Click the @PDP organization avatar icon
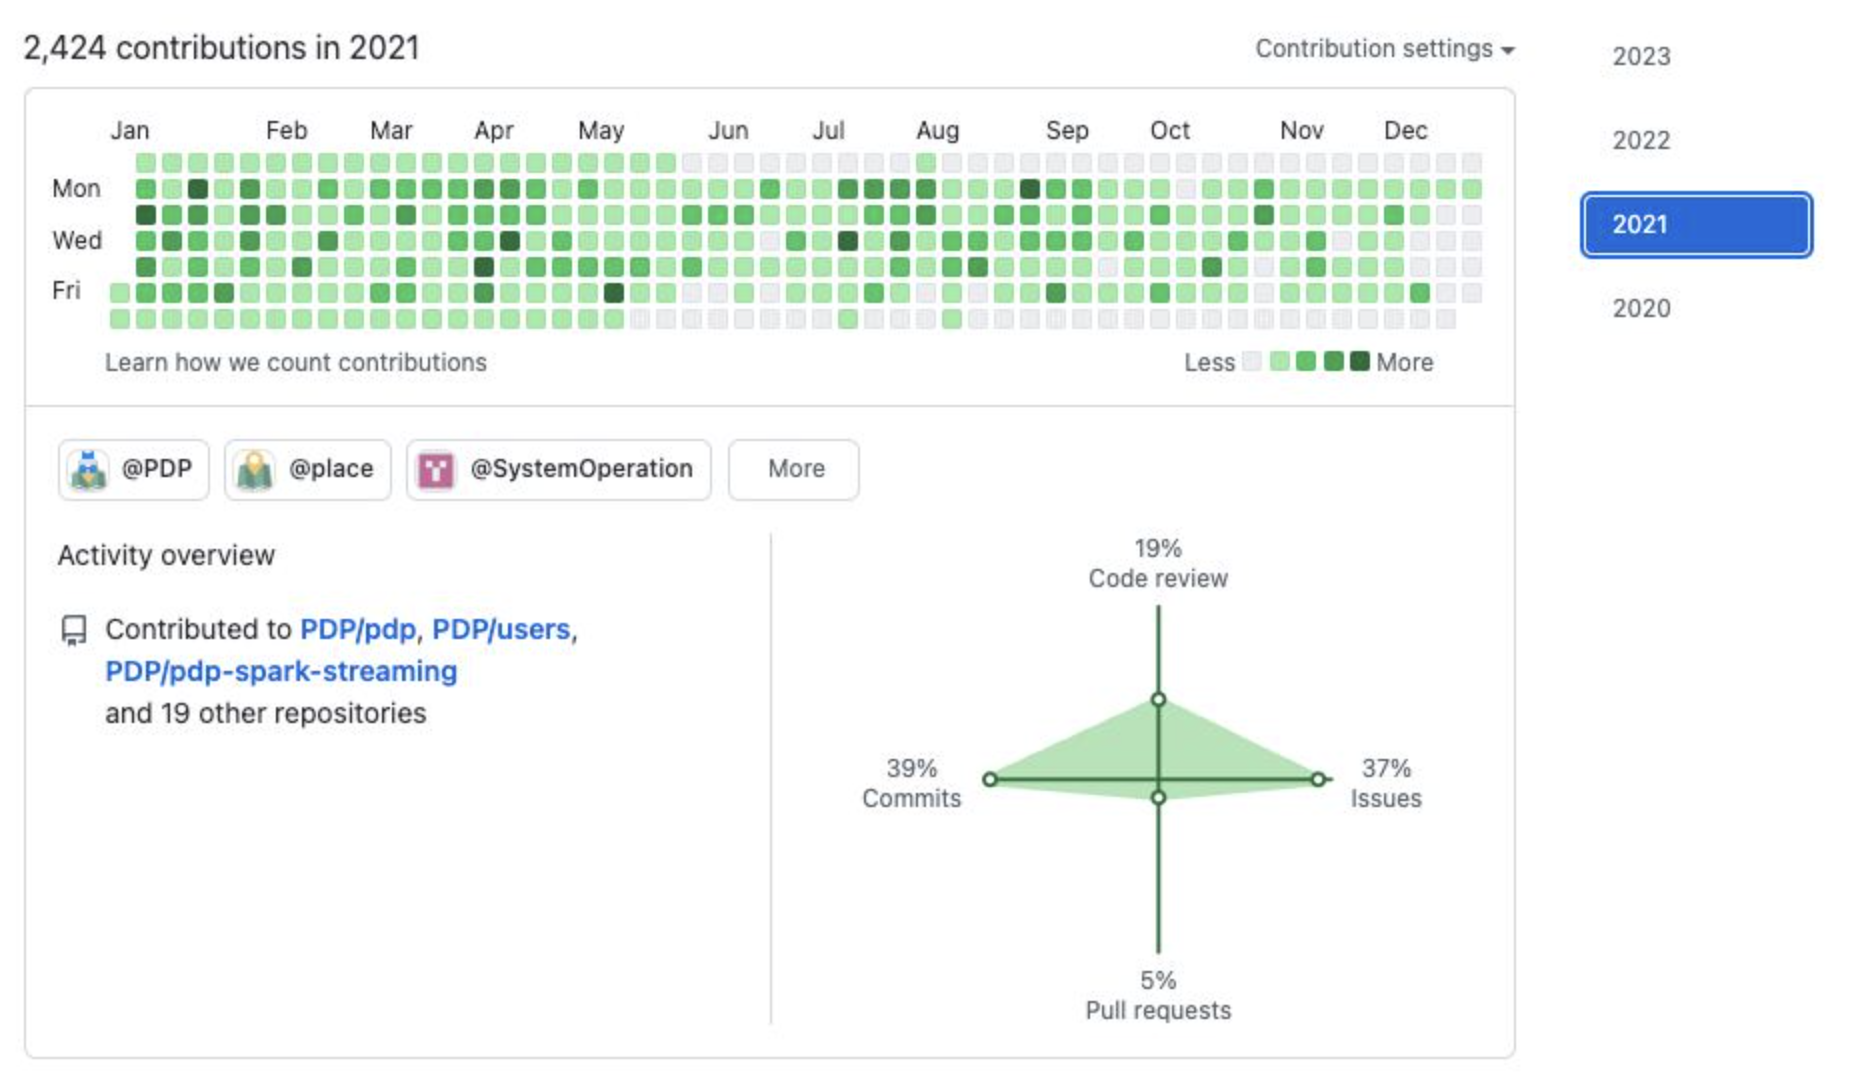The height and width of the screenshot is (1082, 1866). click(x=89, y=469)
